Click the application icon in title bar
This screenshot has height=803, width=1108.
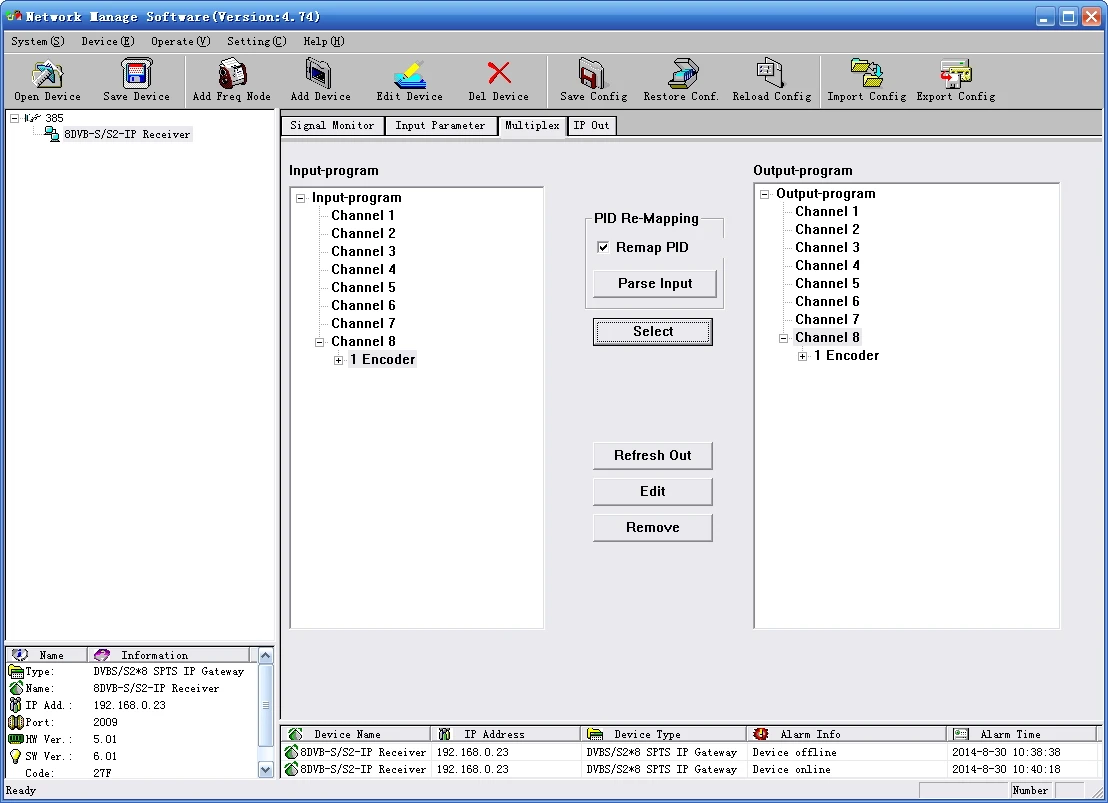point(14,16)
